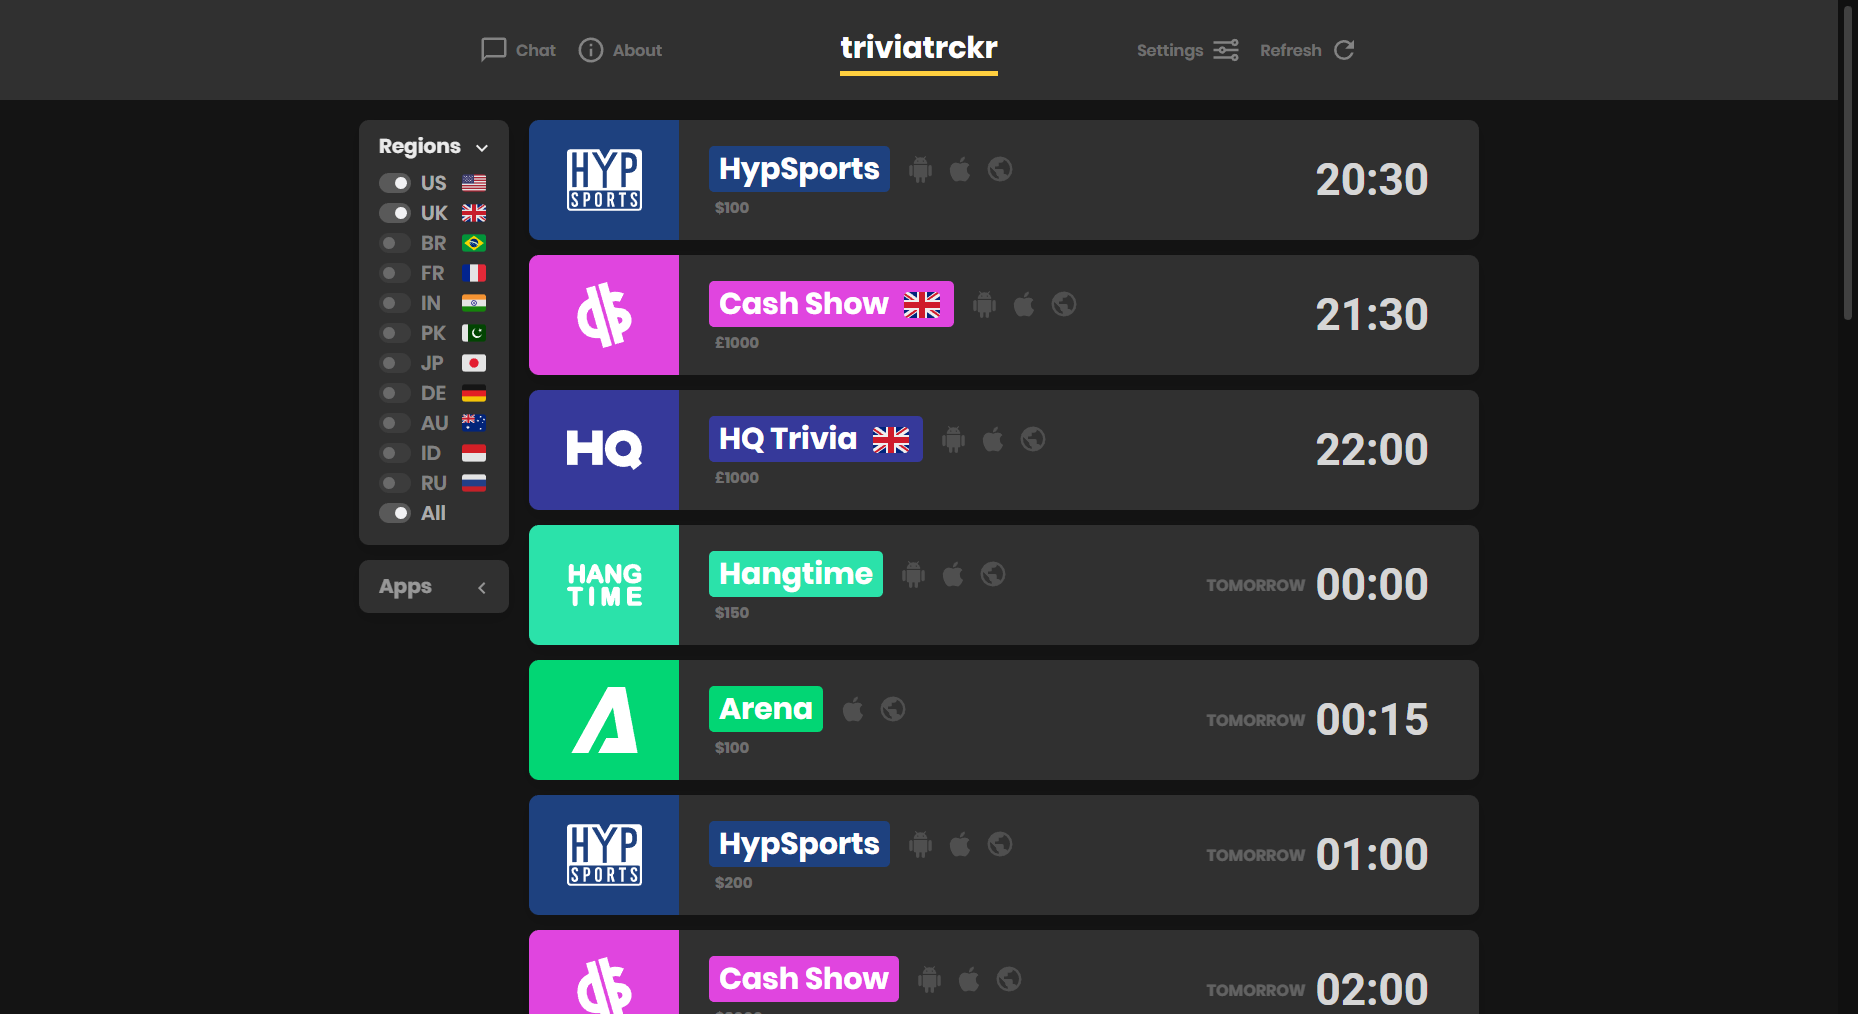Disable the US region toggle
This screenshot has height=1014, width=1858.
[393, 183]
